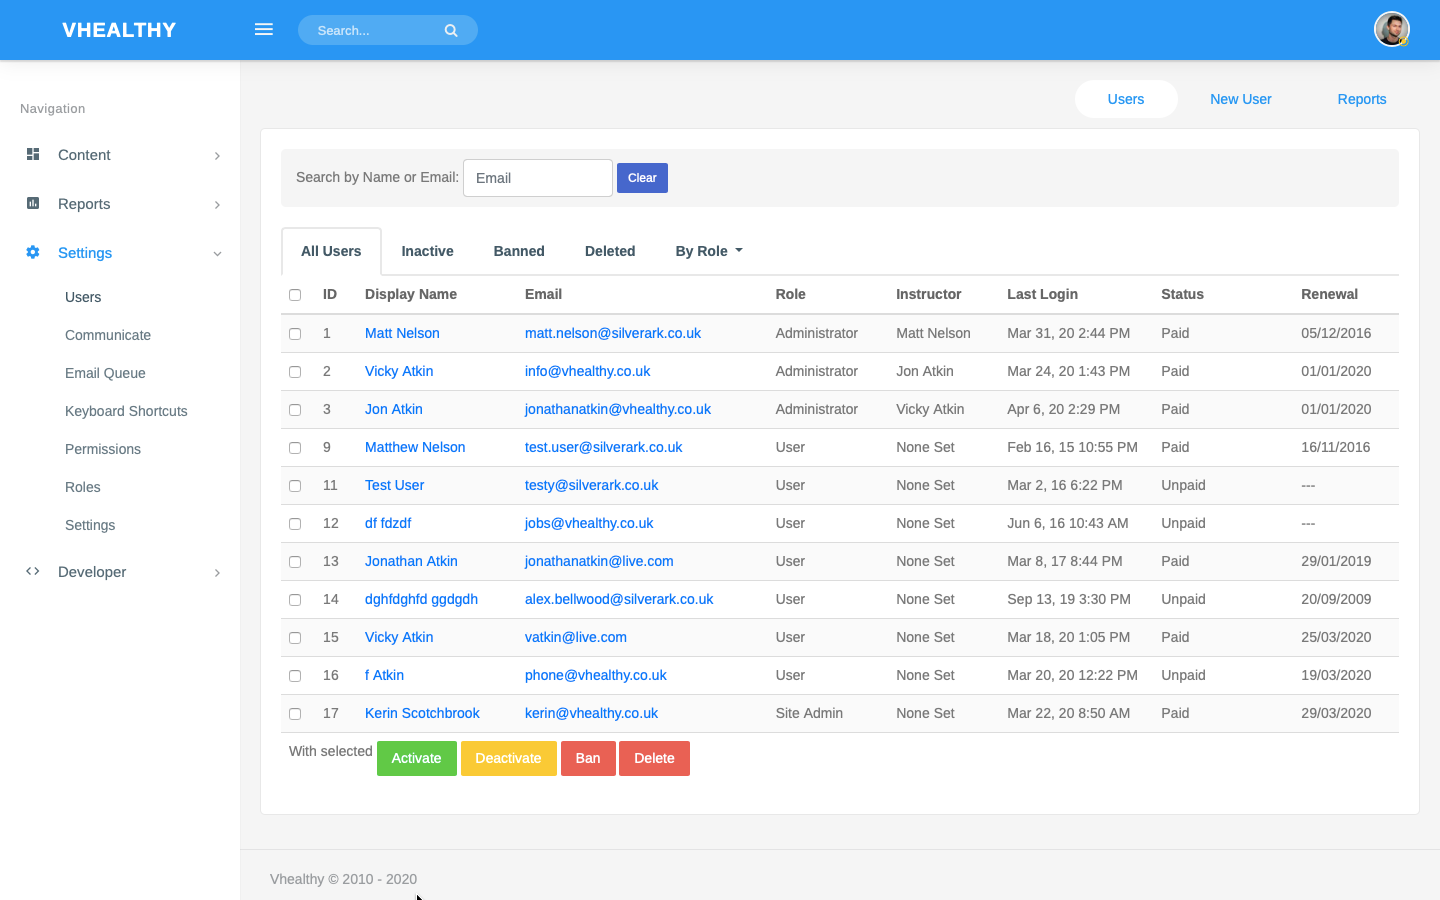Tick the select-all checkbox in table header
Image resolution: width=1440 pixels, height=900 pixels.
(x=295, y=295)
